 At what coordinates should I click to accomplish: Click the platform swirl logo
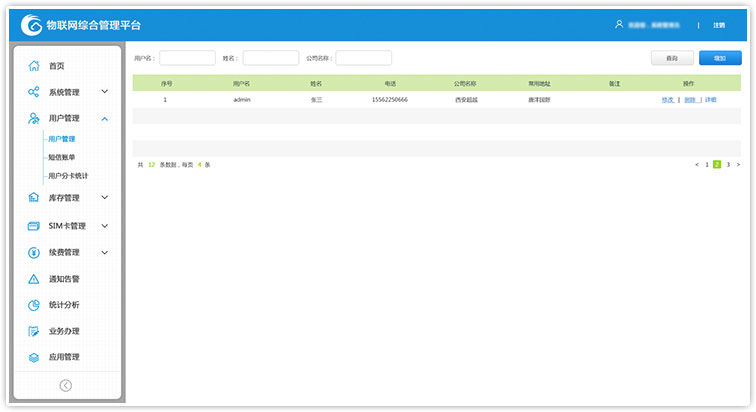[32, 25]
